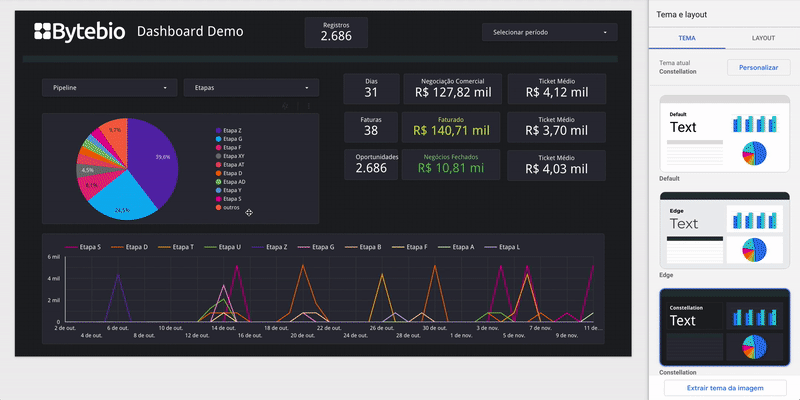Click the Personalizar button
This screenshot has width=800, height=400.
758,67
